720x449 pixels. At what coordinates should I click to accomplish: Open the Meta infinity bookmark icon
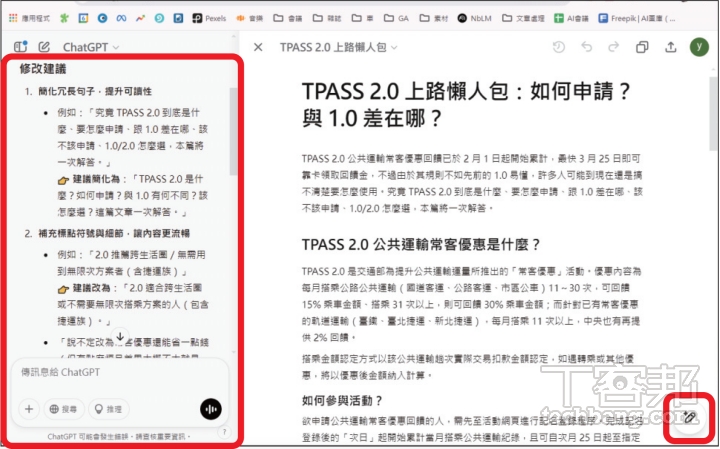tap(121, 18)
